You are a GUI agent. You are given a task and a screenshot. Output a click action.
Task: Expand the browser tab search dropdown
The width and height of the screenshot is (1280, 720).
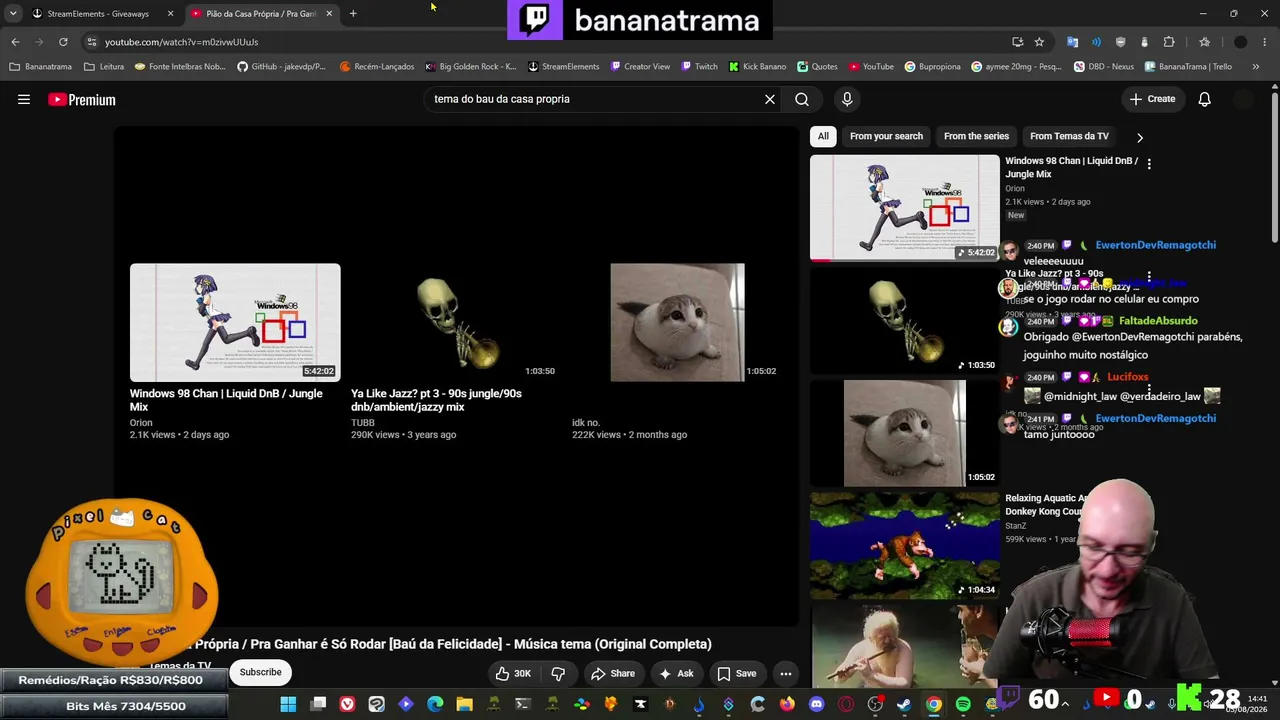point(12,13)
